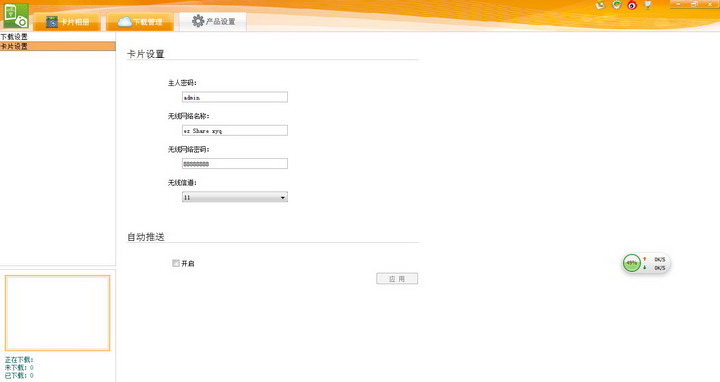
Task: Open the 无线信道 dropdown showing 11
Action: click(235, 197)
